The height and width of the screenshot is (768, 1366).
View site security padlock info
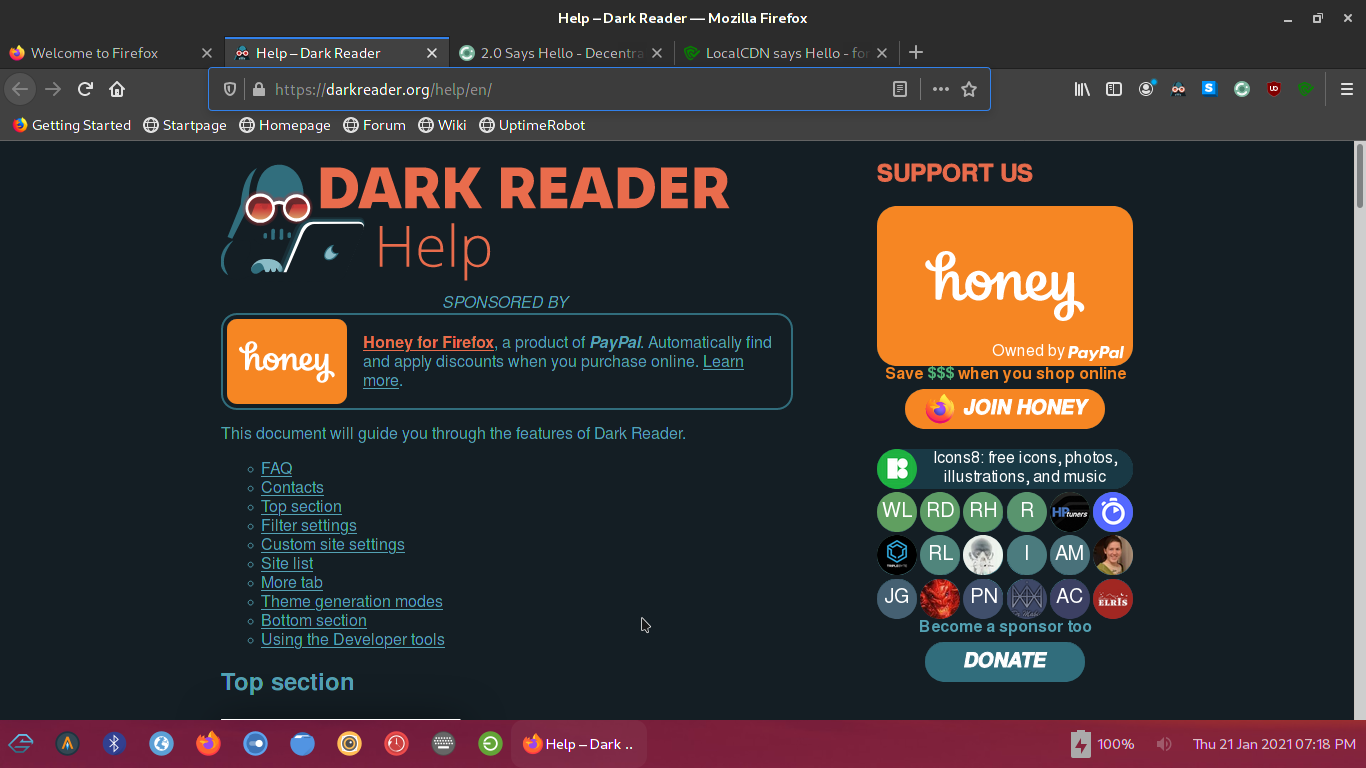[x=259, y=89]
